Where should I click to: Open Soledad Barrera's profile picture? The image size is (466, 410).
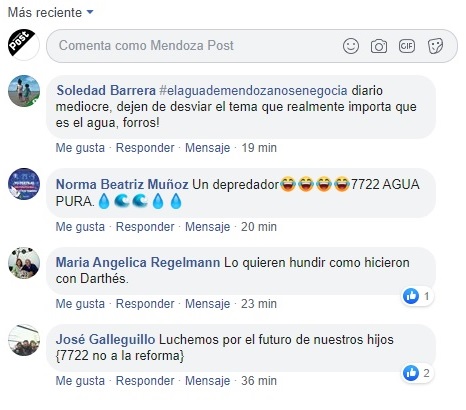pyautogui.click(x=24, y=91)
